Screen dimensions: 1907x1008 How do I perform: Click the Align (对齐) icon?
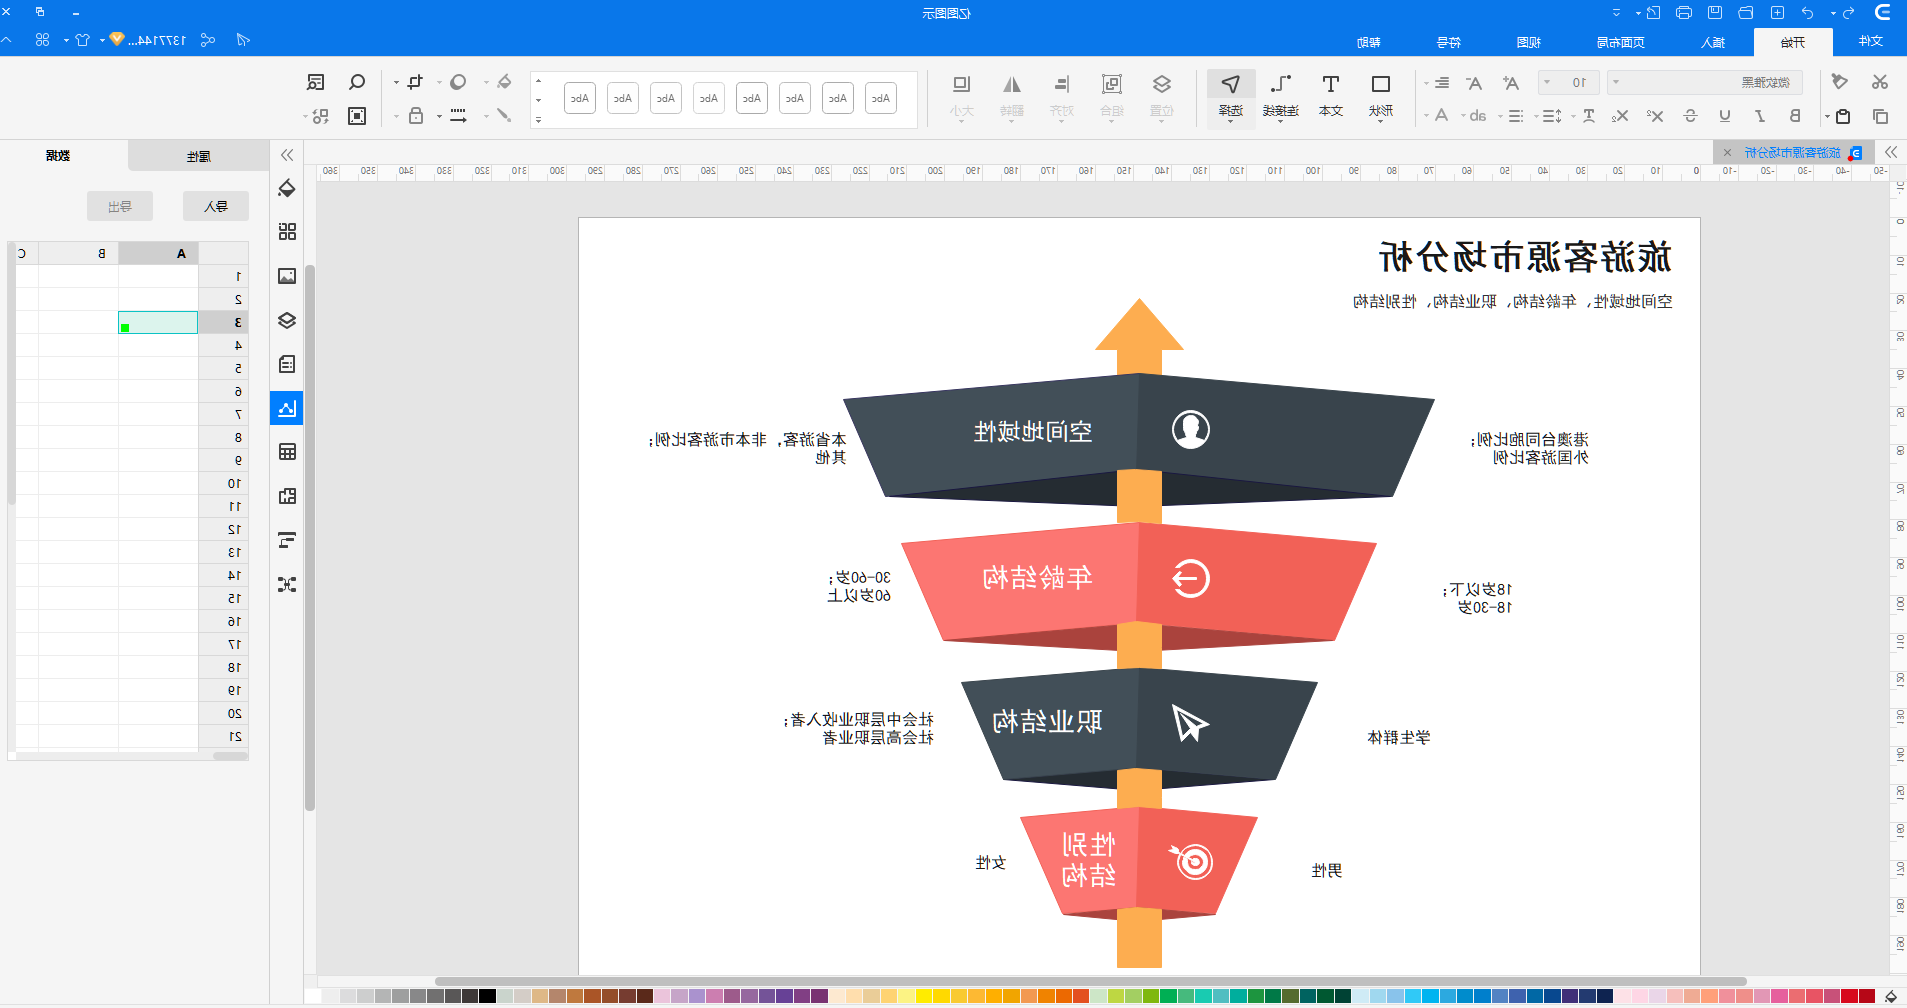point(1062,96)
